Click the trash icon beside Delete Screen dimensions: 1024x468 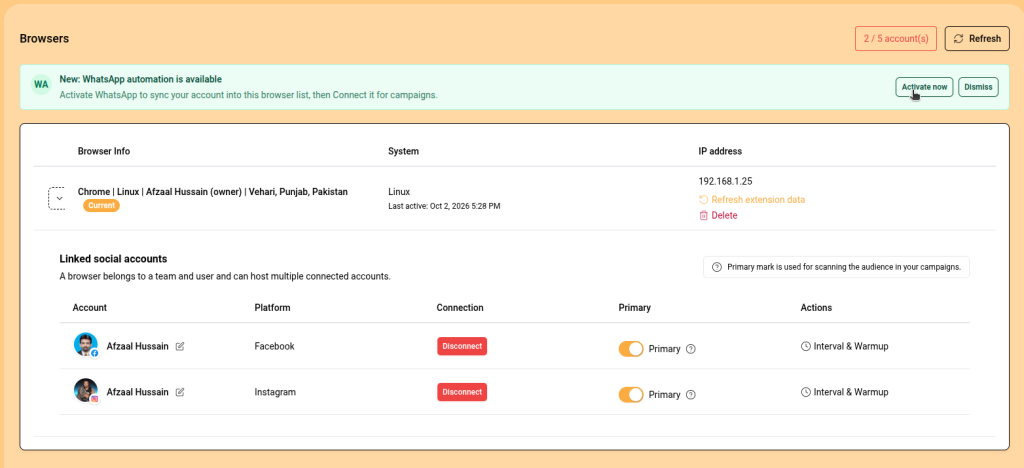tap(703, 215)
